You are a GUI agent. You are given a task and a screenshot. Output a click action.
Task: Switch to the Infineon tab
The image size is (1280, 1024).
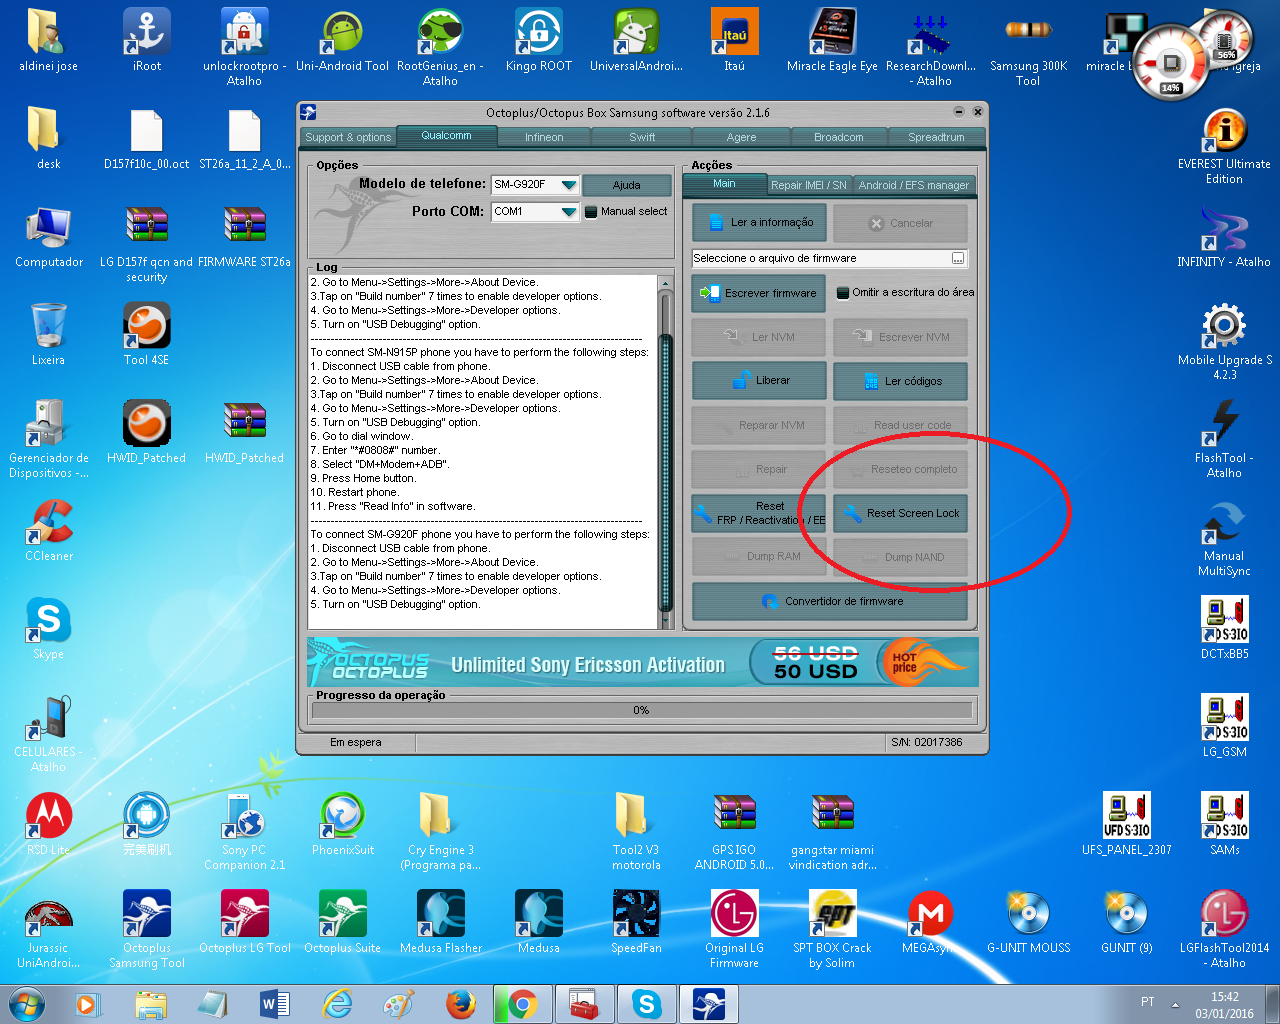pos(544,137)
